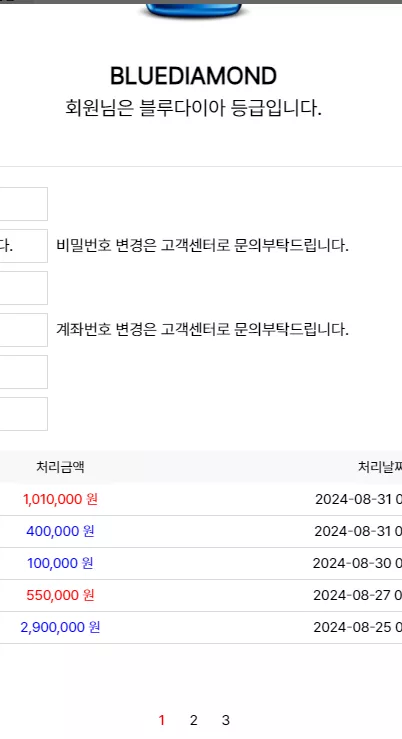Go to page 2 of history

(x=194, y=720)
